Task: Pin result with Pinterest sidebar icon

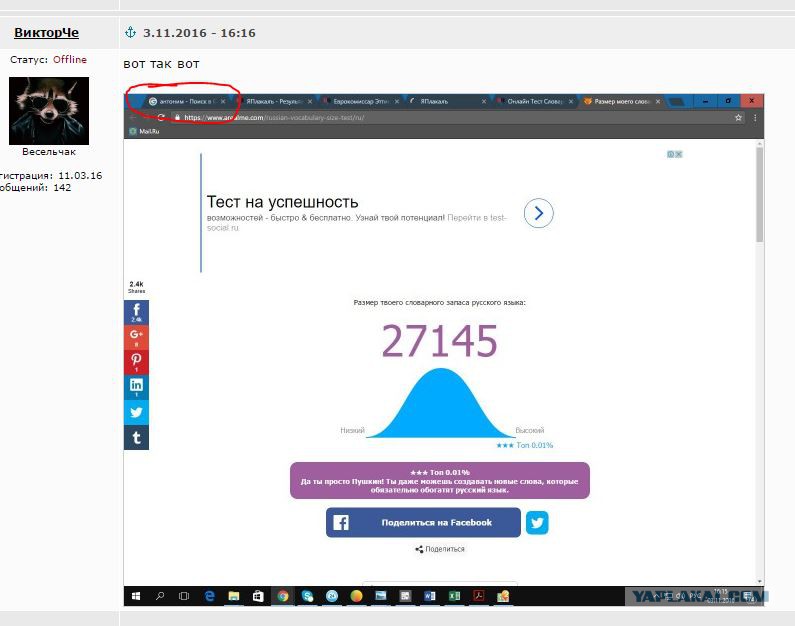Action: tap(136, 362)
